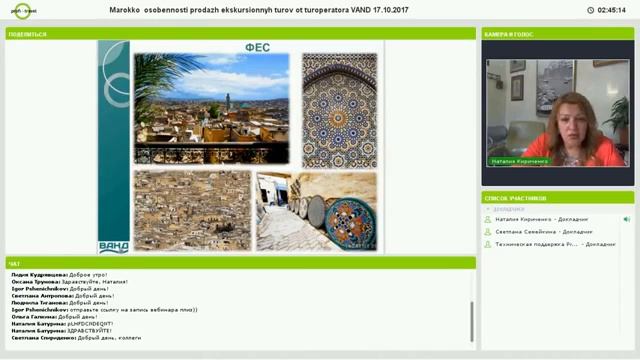The height and width of the screenshot is (360, 640).
Task: Click the ВАНД logo on the slide
Action: pos(113,247)
